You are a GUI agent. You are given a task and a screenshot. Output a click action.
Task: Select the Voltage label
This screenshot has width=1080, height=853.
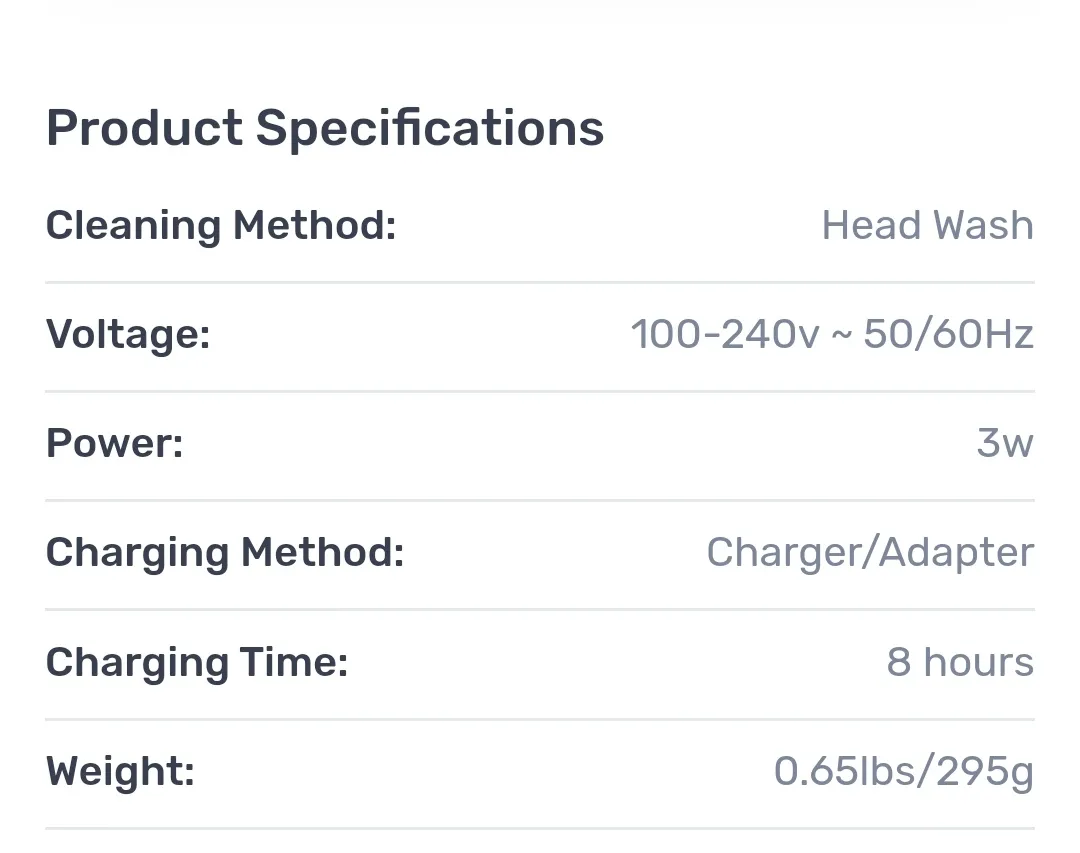click(128, 335)
